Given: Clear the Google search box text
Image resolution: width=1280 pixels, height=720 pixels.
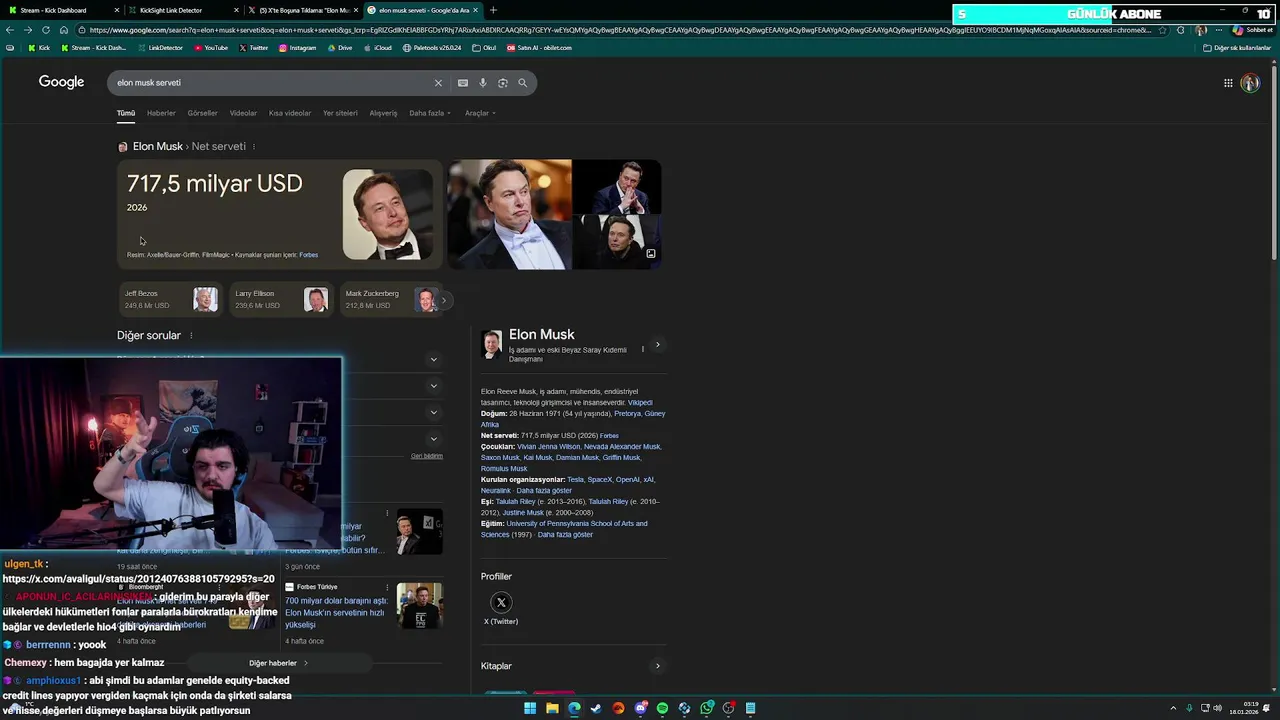Looking at the screenshot, I should click(438, 83).
